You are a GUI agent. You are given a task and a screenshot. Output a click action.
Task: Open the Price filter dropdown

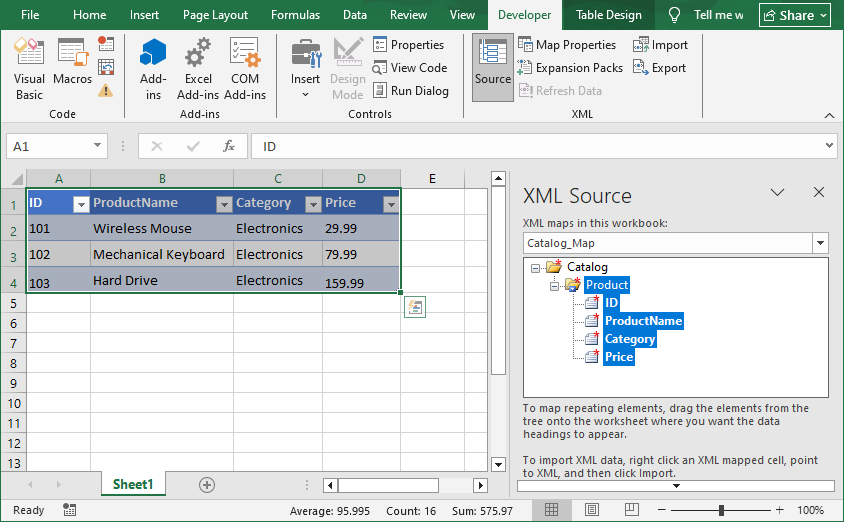click(x=391, y=204)
